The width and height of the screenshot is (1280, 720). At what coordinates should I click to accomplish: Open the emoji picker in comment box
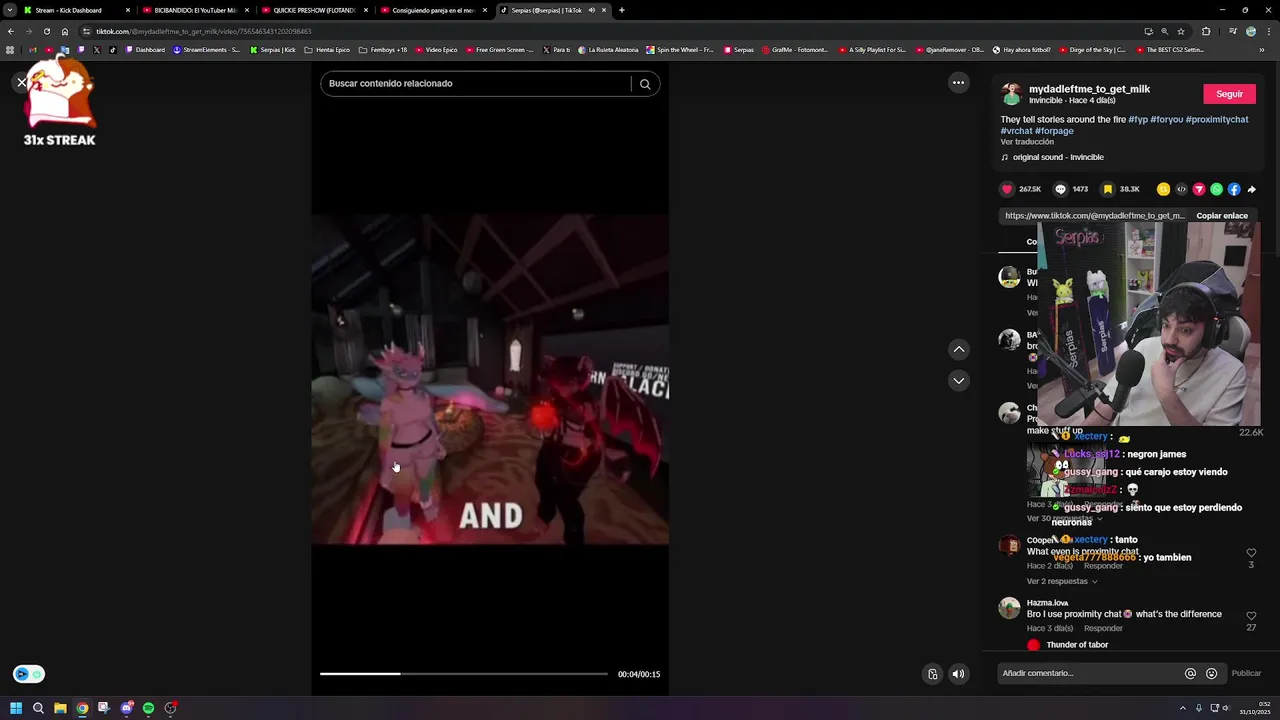click(1211, 673)
